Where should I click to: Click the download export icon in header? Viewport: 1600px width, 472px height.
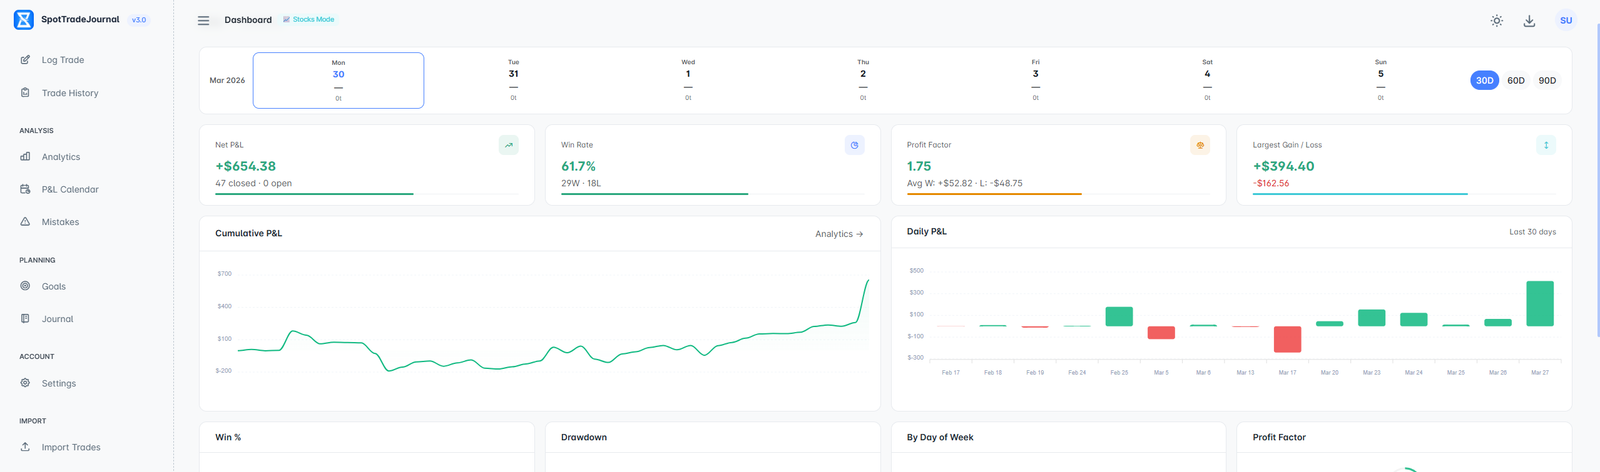1529,20
